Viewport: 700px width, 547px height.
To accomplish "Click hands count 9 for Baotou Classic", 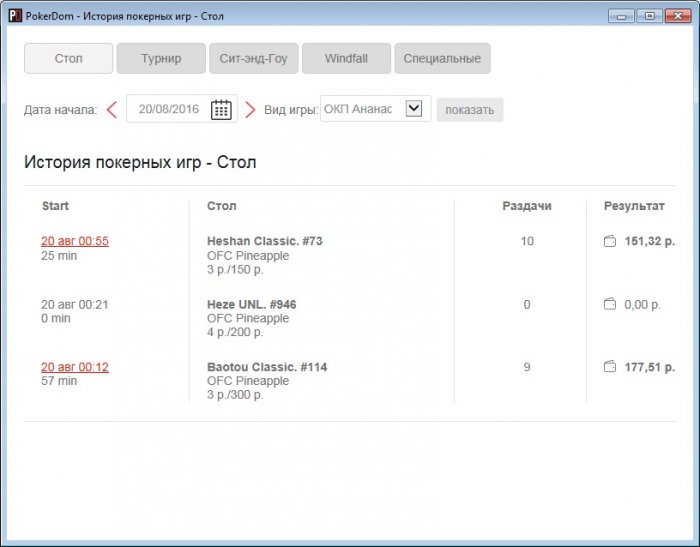I will pos(527,367).
